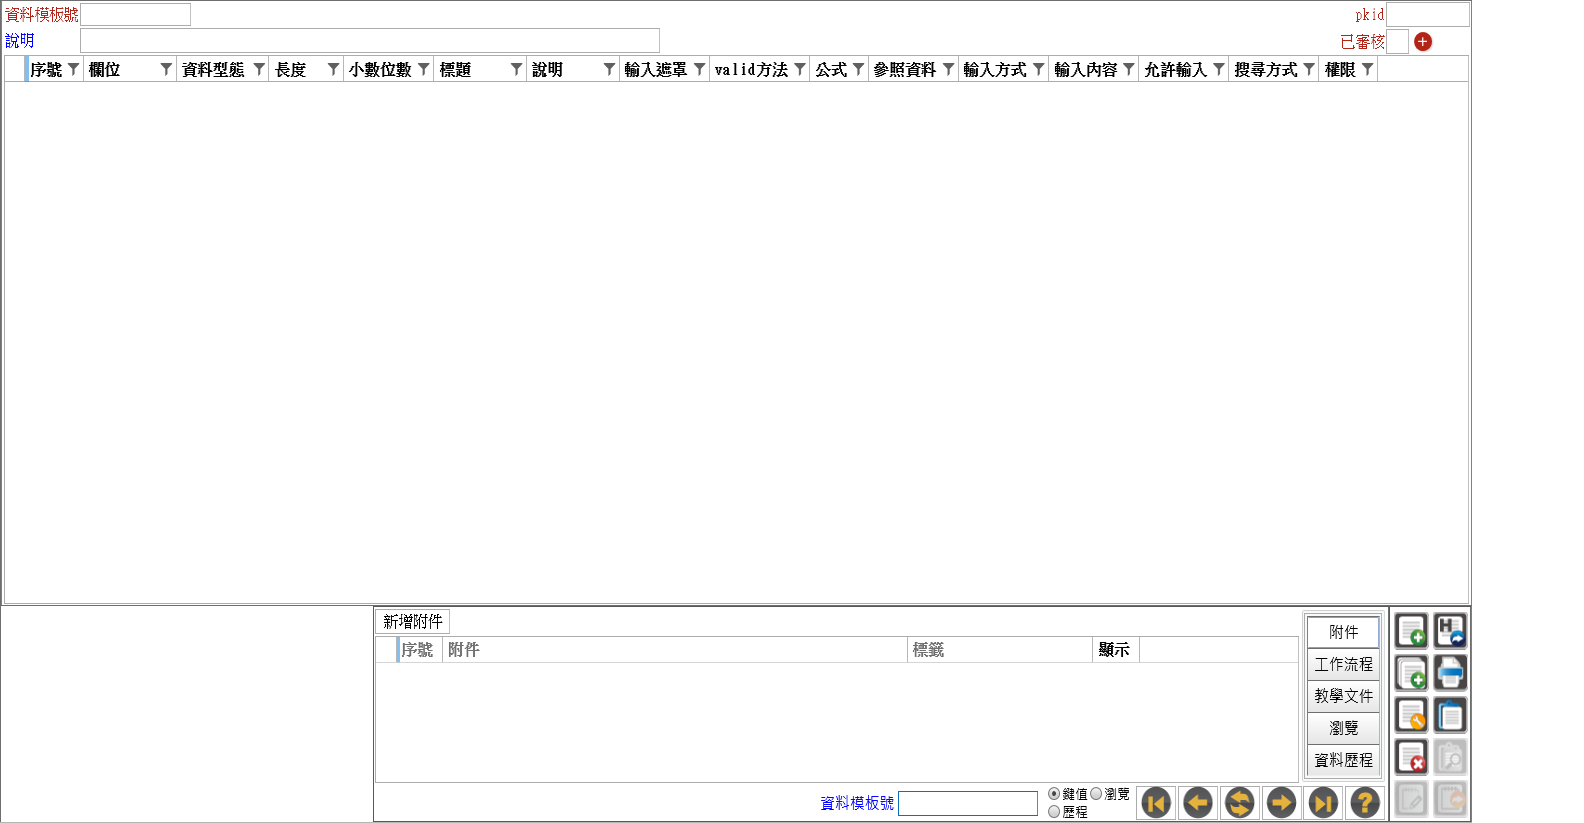Screen dimensions: 1584x823
Task: Open help with the question mark icon
Action: tap(1365, 802)
